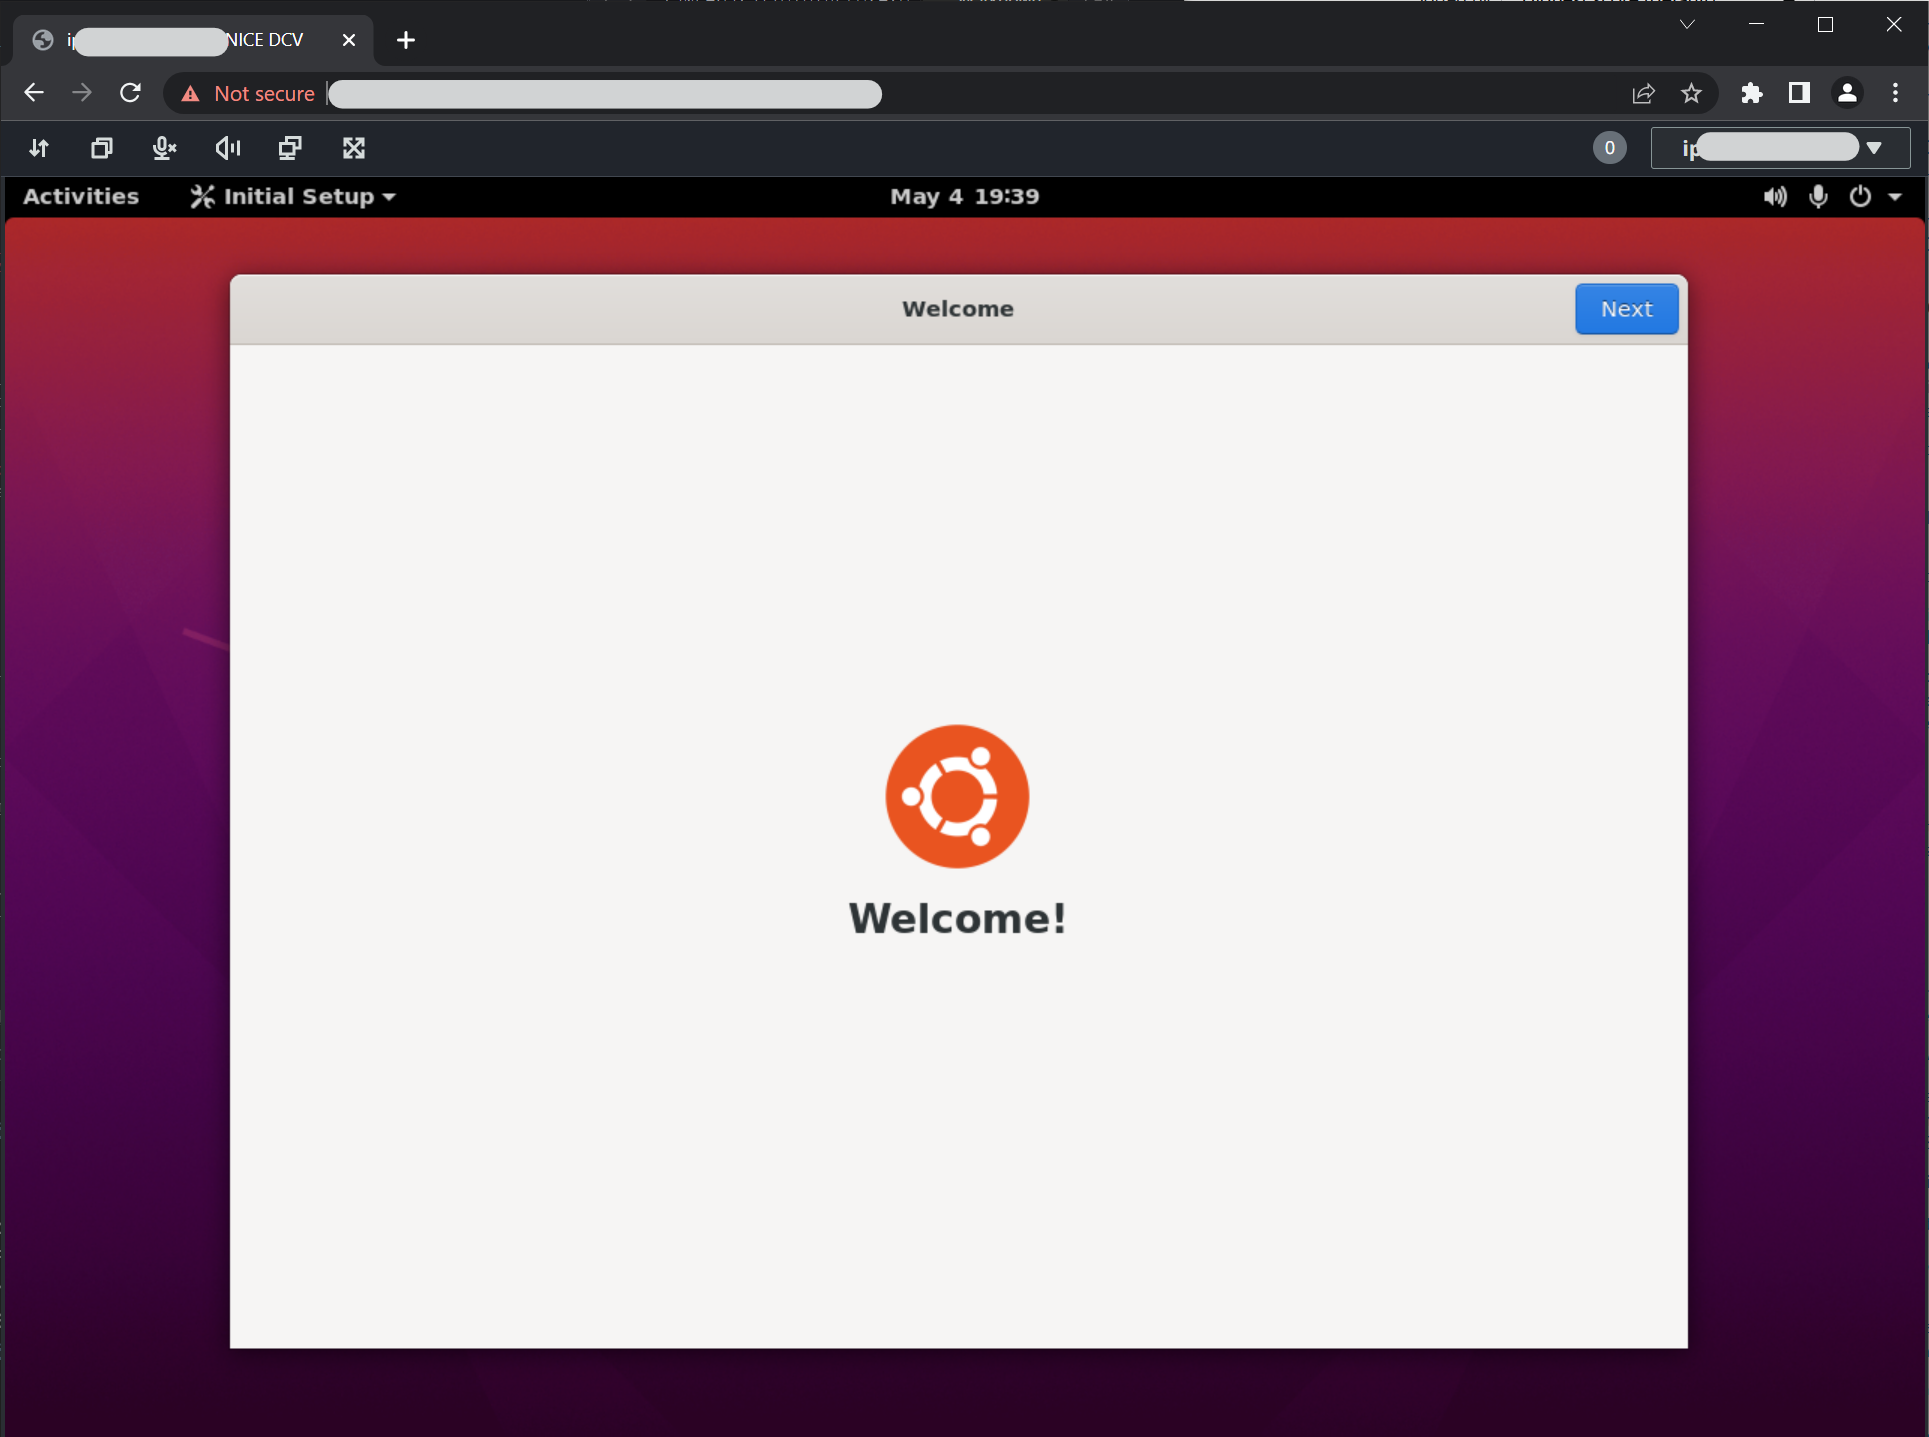
Task: Bookmark this page with the star icon
Action: 1691,93
